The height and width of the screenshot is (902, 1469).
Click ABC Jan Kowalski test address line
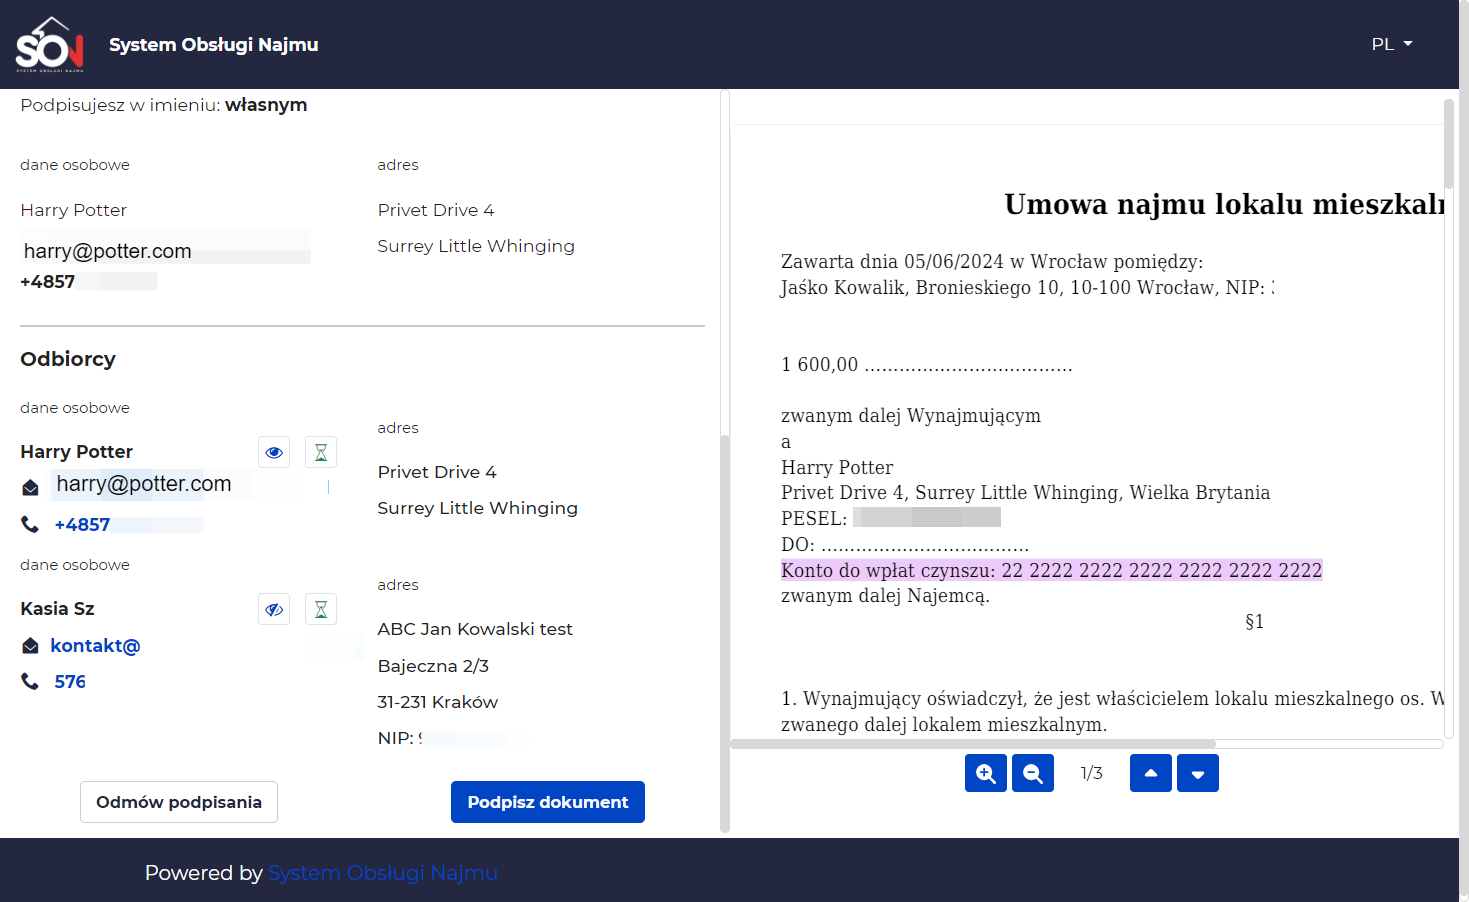click(475, 629)
